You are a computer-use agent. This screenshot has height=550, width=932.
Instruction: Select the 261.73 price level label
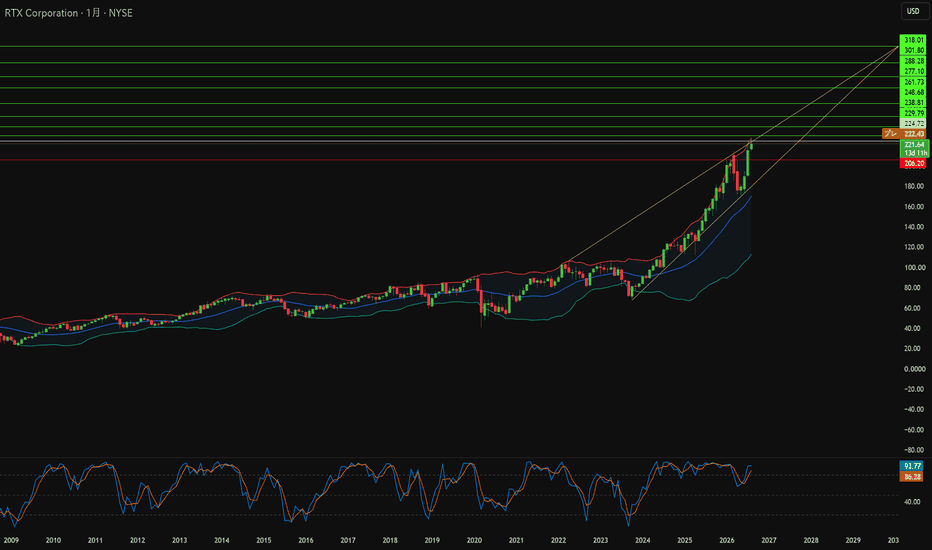pos(914,81)
